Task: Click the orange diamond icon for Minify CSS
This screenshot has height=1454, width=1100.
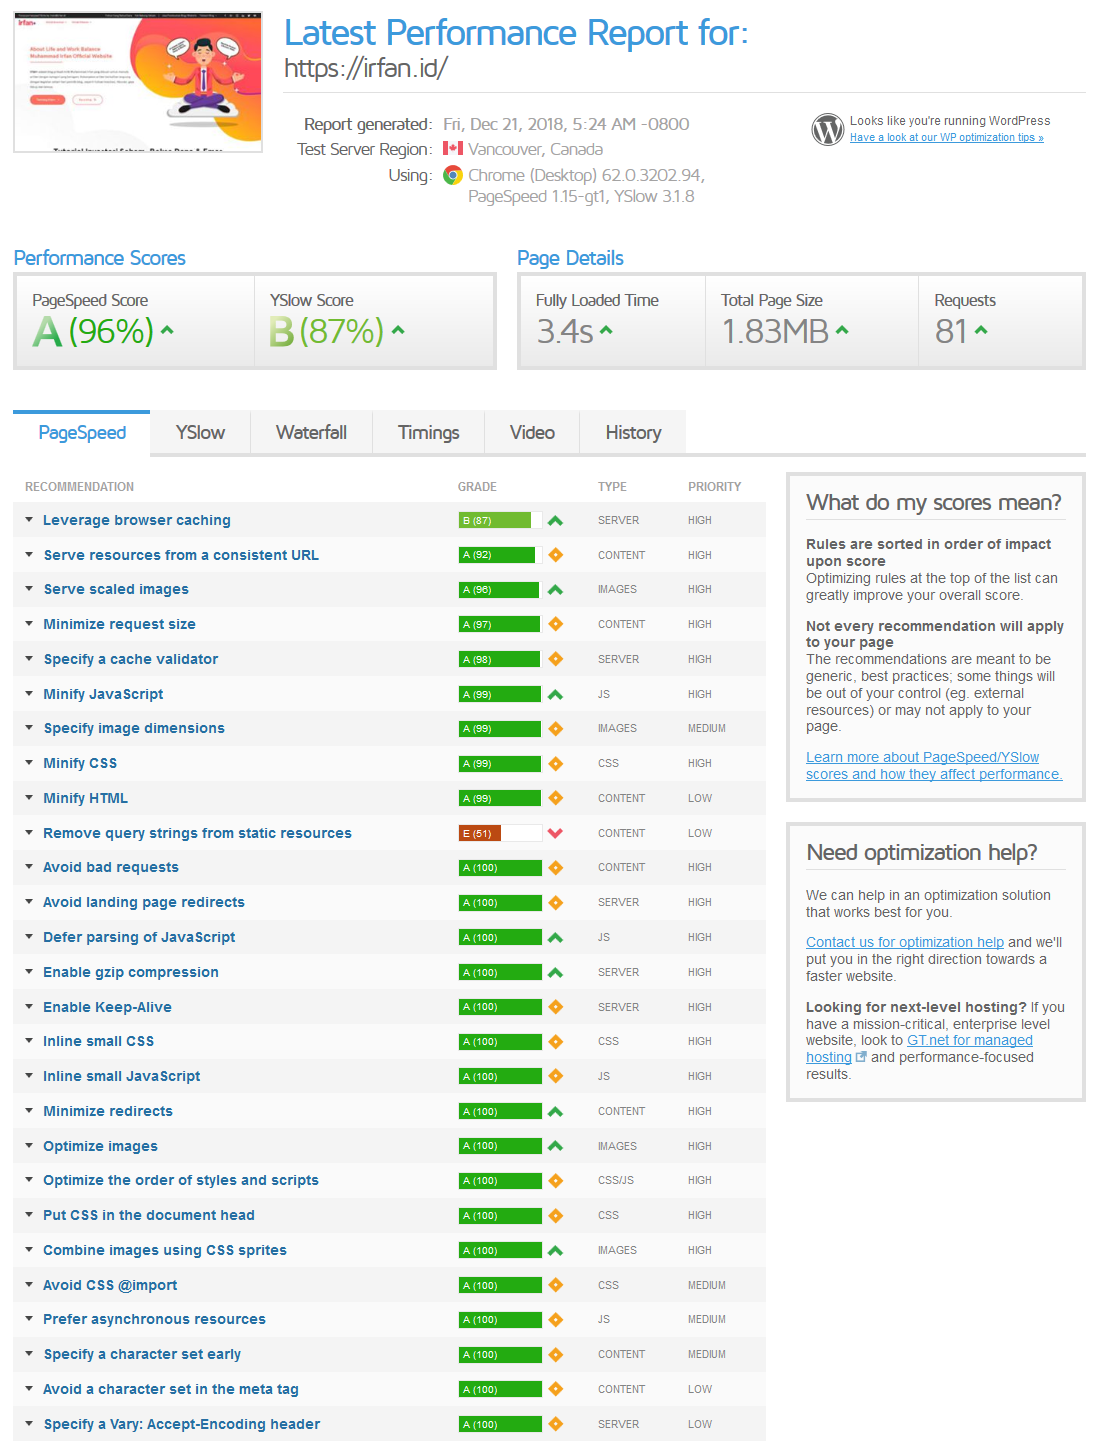Action: coord(555,764)
